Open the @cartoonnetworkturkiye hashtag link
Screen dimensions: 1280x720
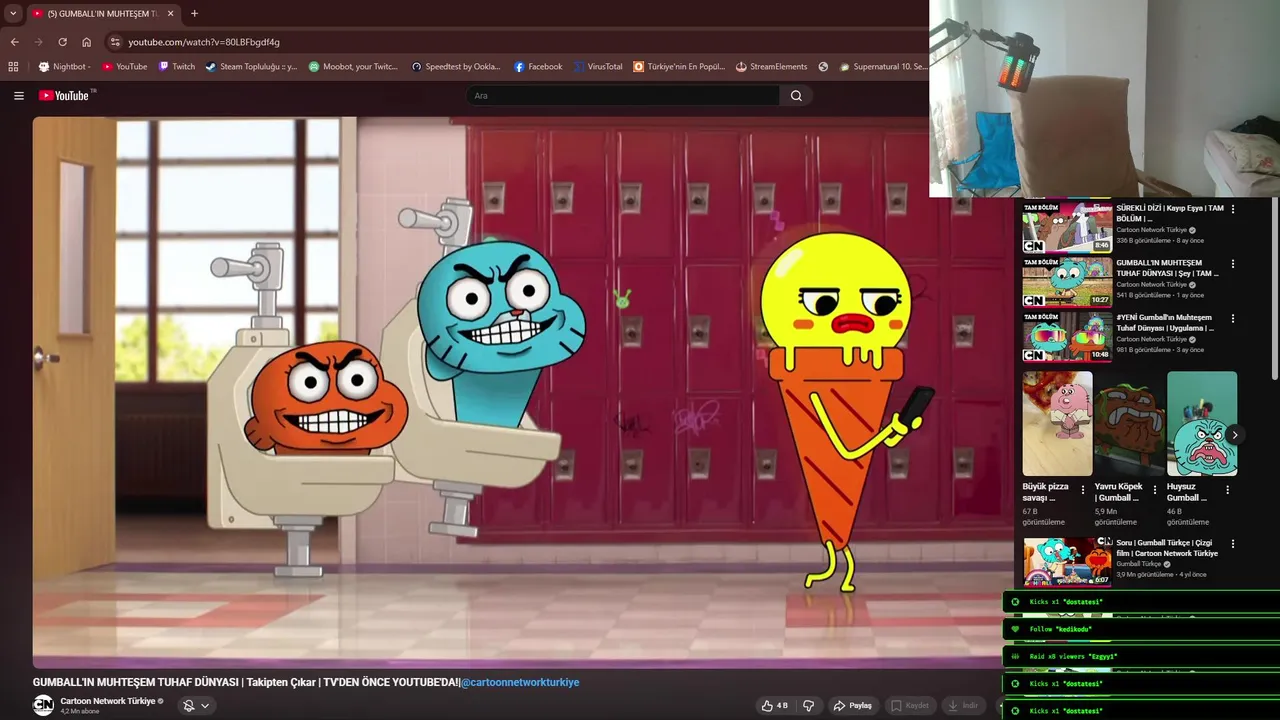(x=520, y=682)
